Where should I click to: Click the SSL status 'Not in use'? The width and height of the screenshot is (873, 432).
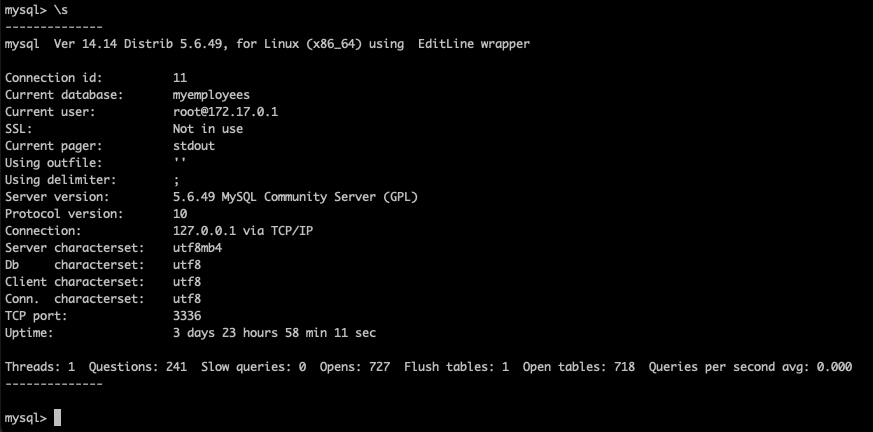click(208, 129)
